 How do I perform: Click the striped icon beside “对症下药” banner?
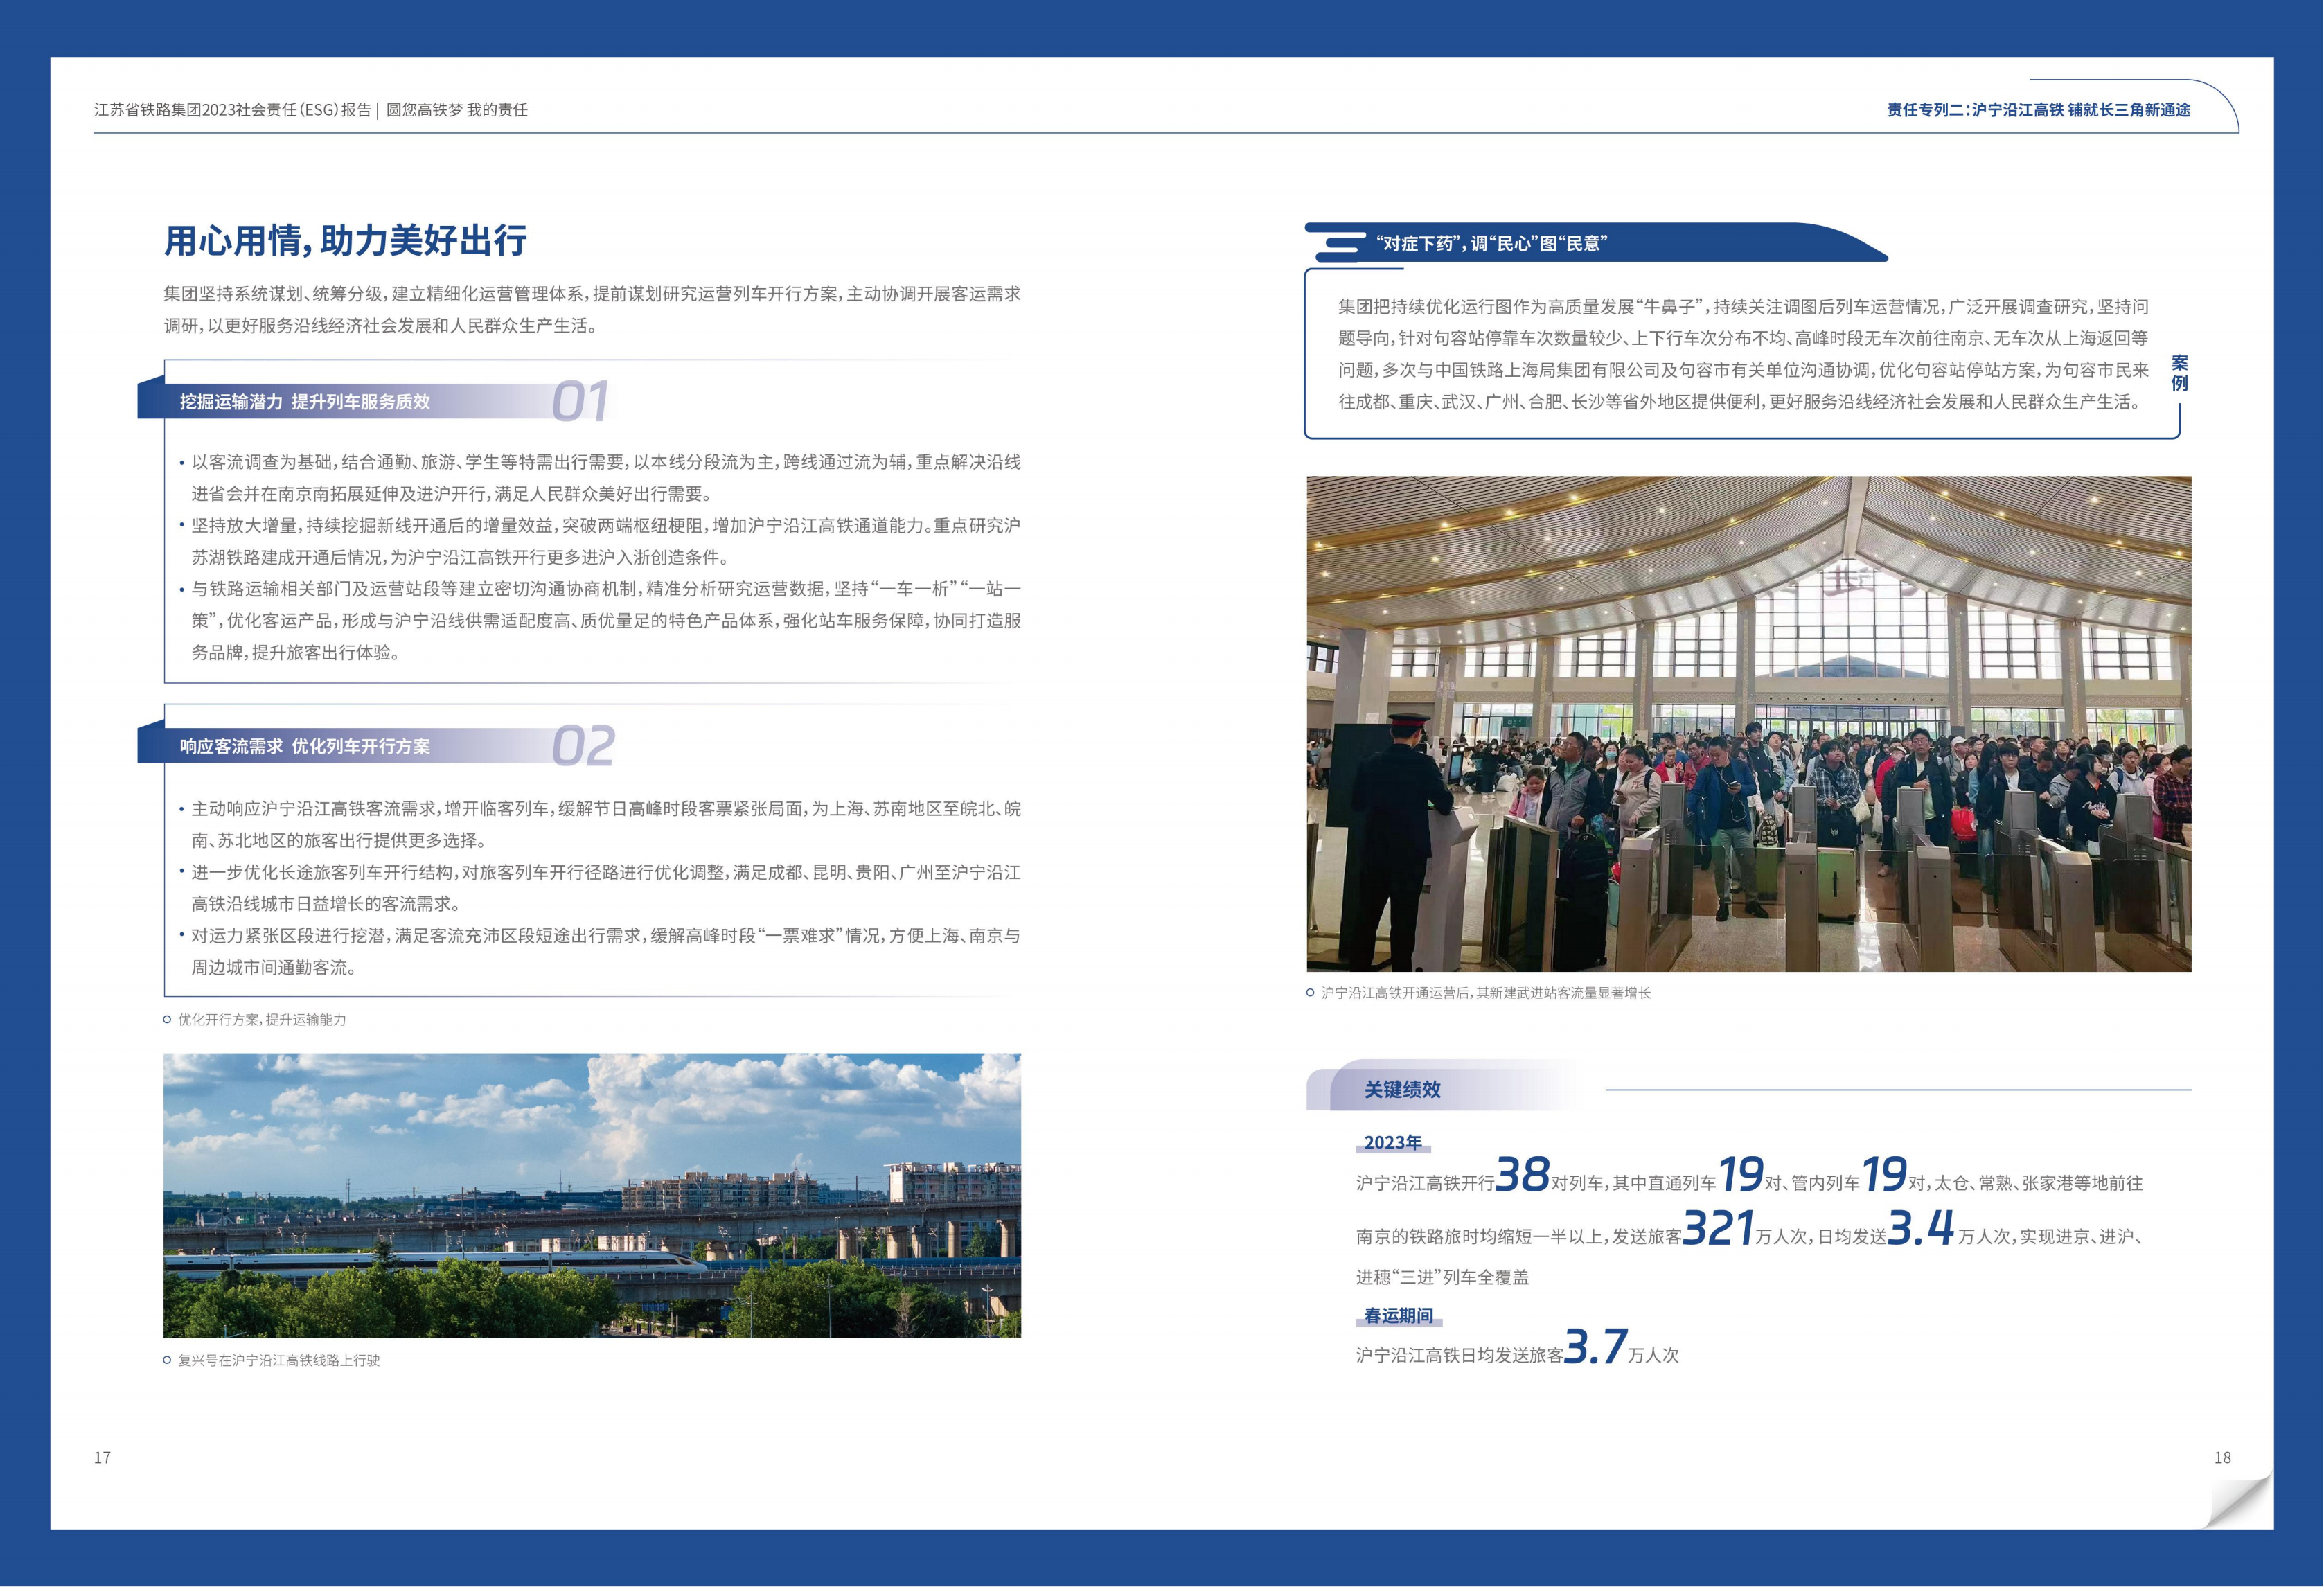click(x=1339, y=243)
